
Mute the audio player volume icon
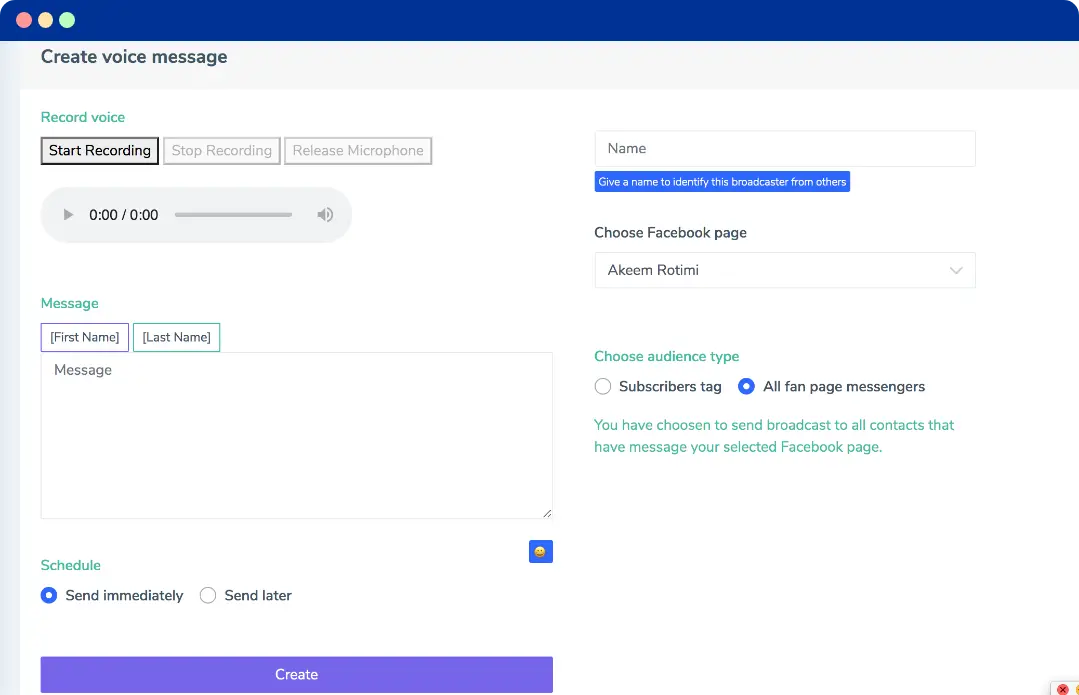click(325, 215)
